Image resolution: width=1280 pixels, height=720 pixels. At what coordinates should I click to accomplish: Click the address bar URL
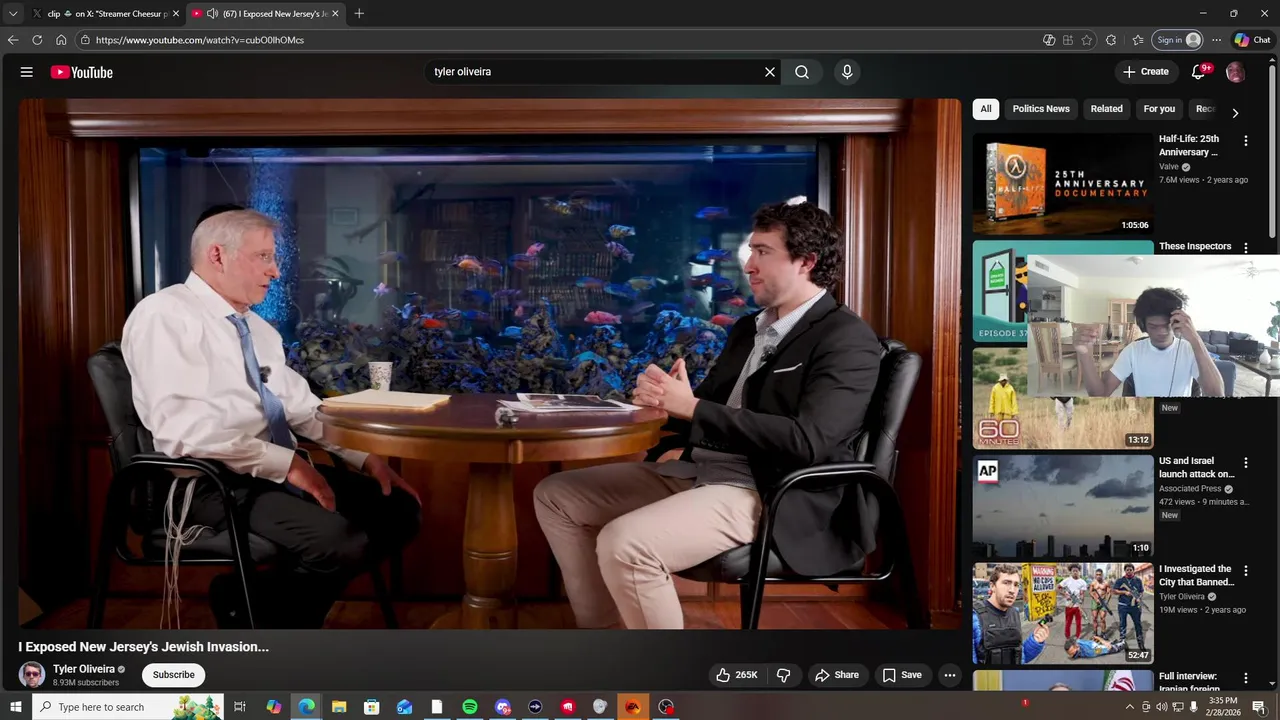pyautogui.click(x=200, y=40)
